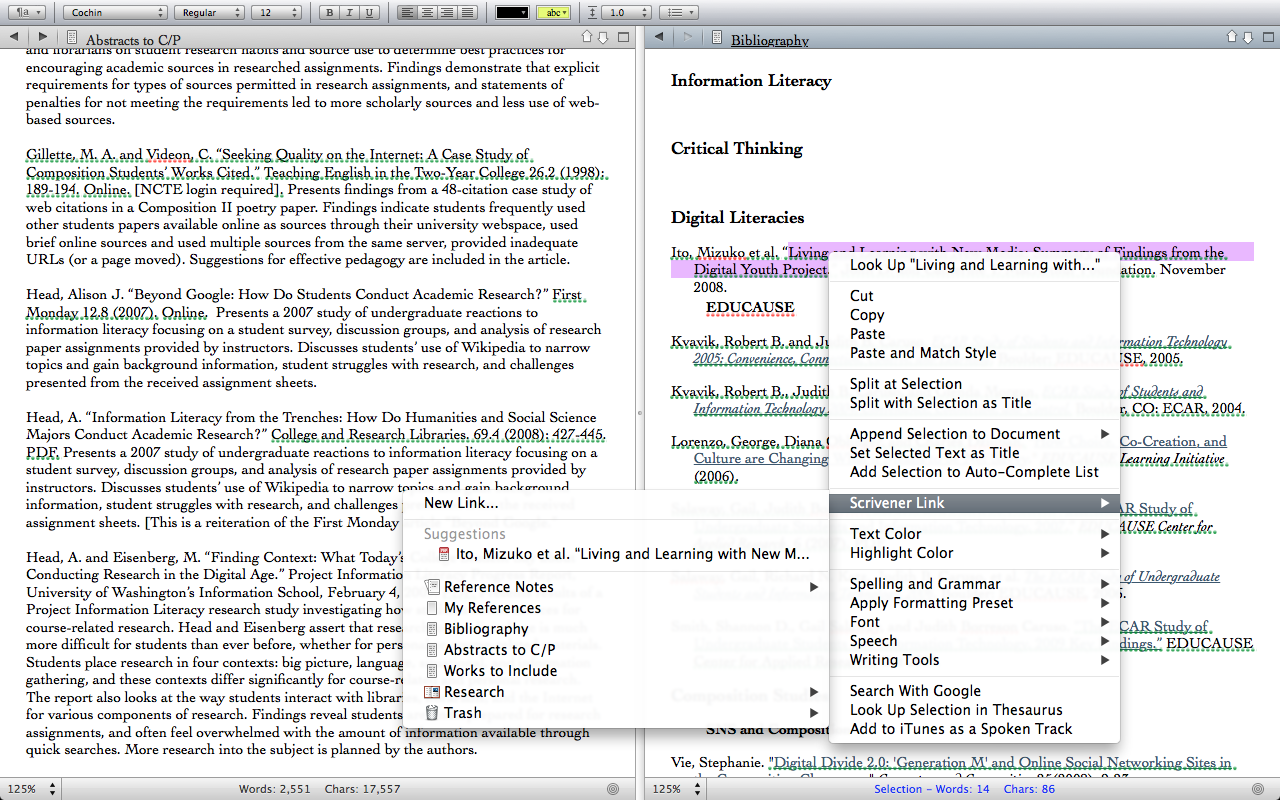The image size is (1280, 800).
Task: Open the Apply Formatting Preset submenu
Action: click(975, 603)
